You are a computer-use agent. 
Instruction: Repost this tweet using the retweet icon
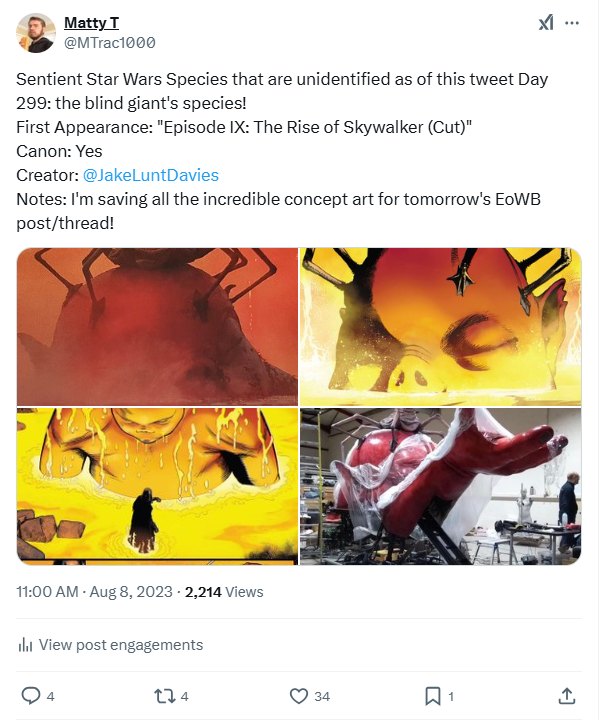pyautogui.click(x=165, y=695)
